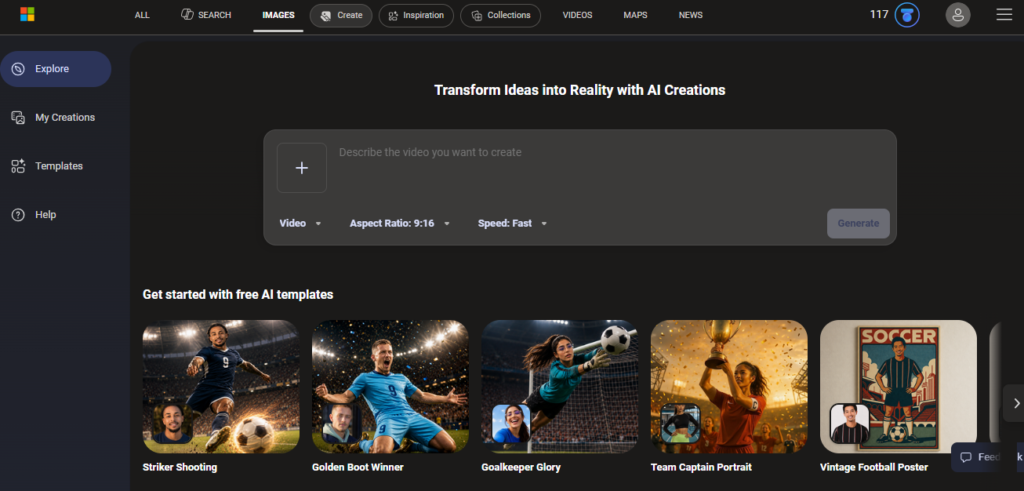Image resolution: width=1024 pixels, height=491 pixels.
Task: Click the Templates sidebar icon
Action: (18, 166)
